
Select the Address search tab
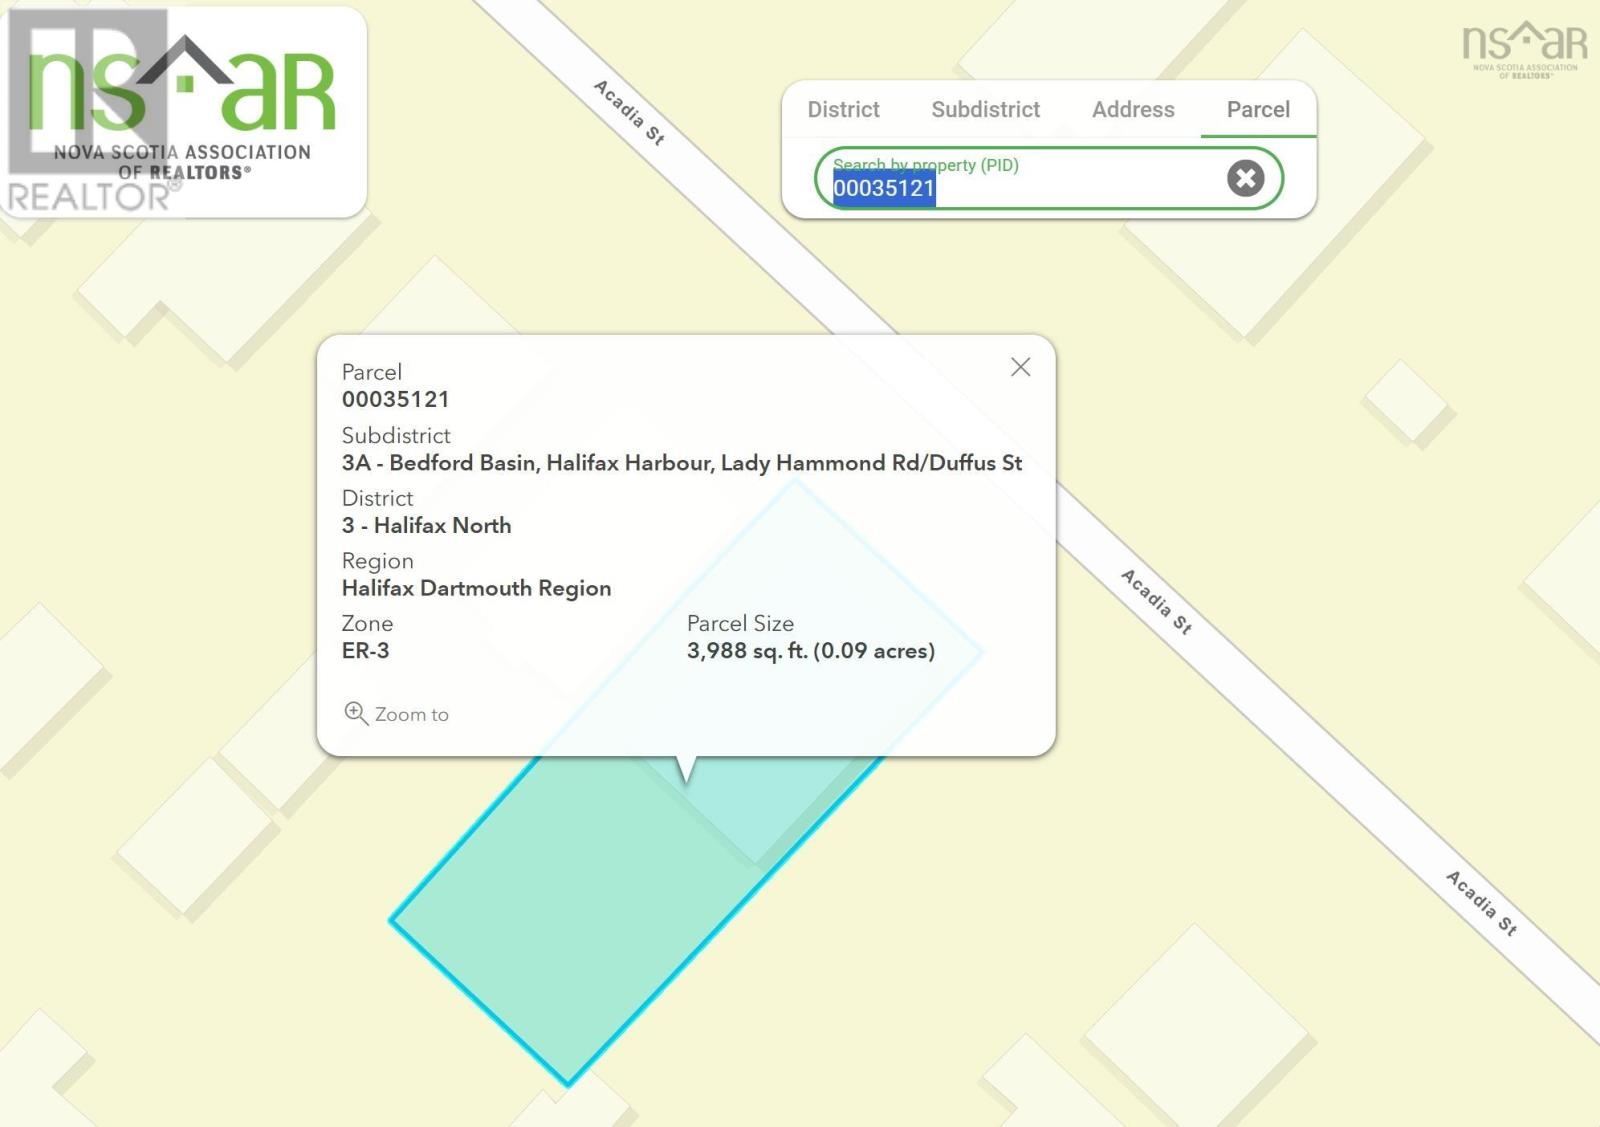coord(1132,110)
